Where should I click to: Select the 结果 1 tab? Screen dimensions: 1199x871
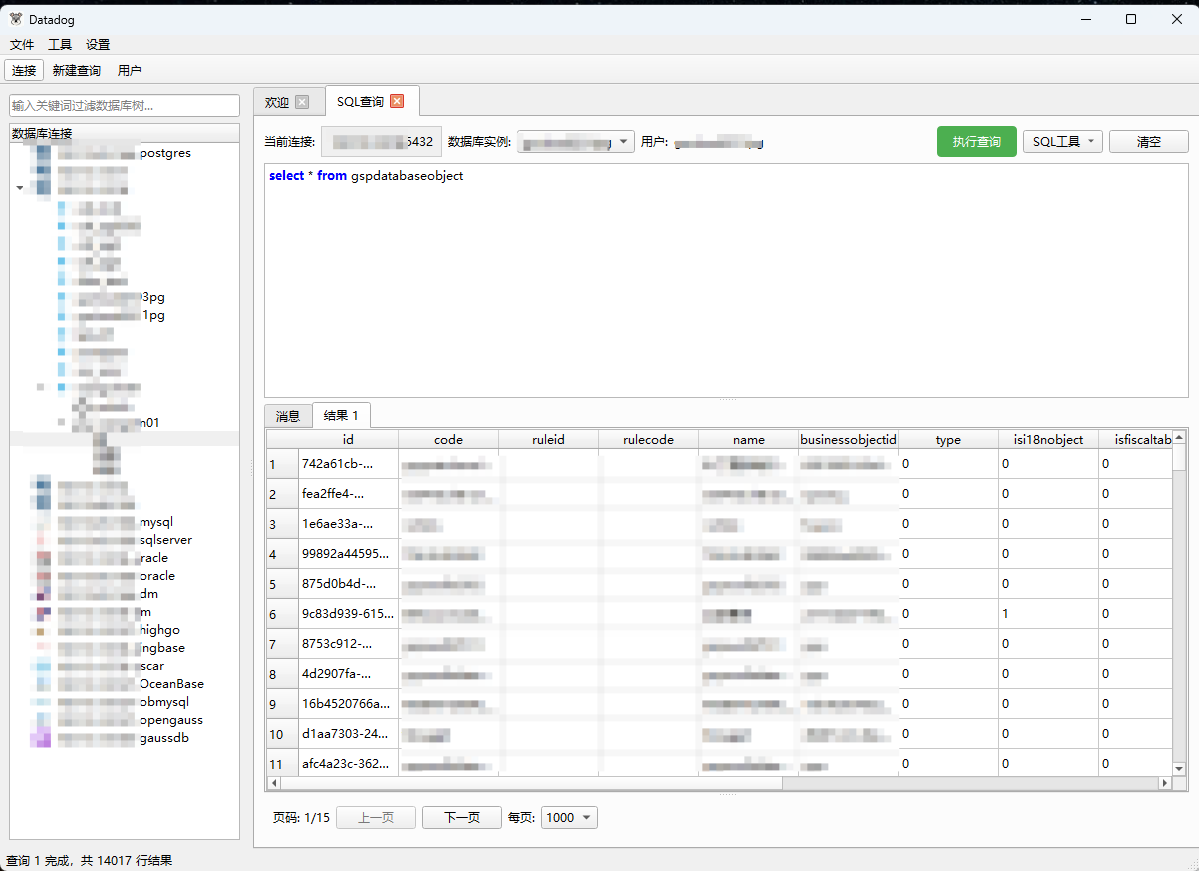[341, 415]
